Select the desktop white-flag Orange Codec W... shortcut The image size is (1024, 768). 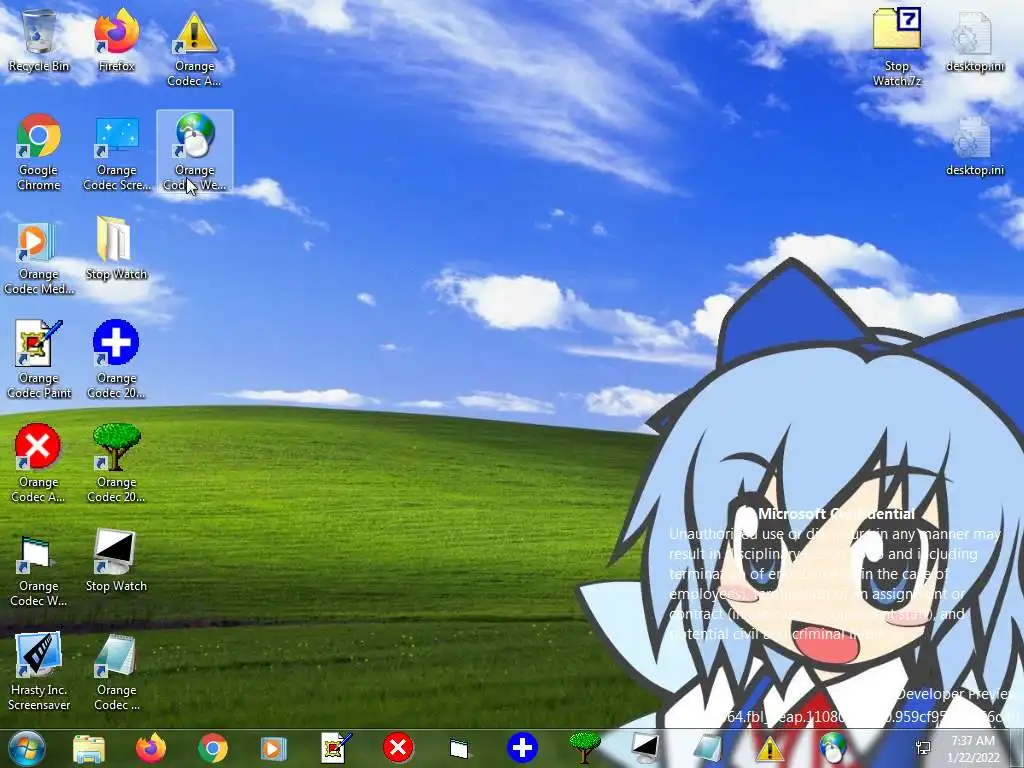click(39, 569)
